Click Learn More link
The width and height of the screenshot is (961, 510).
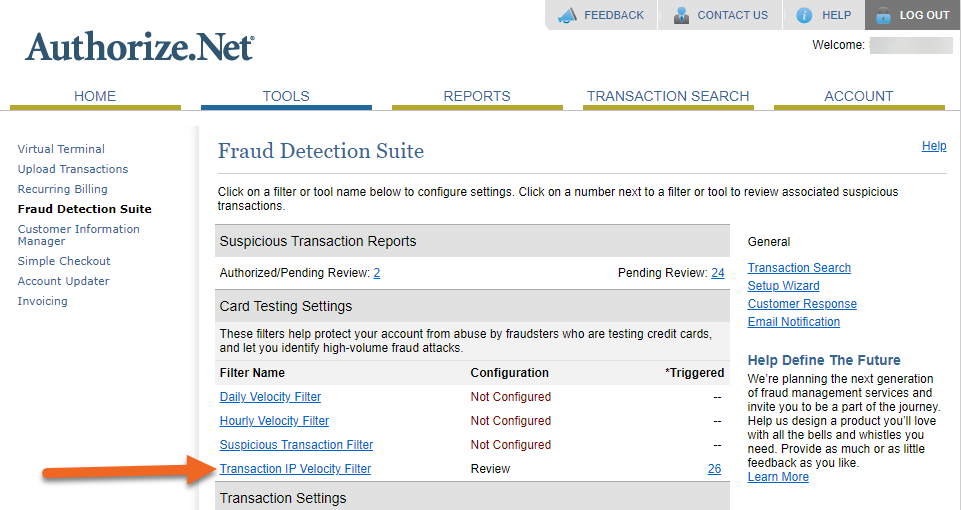point(778,477)
